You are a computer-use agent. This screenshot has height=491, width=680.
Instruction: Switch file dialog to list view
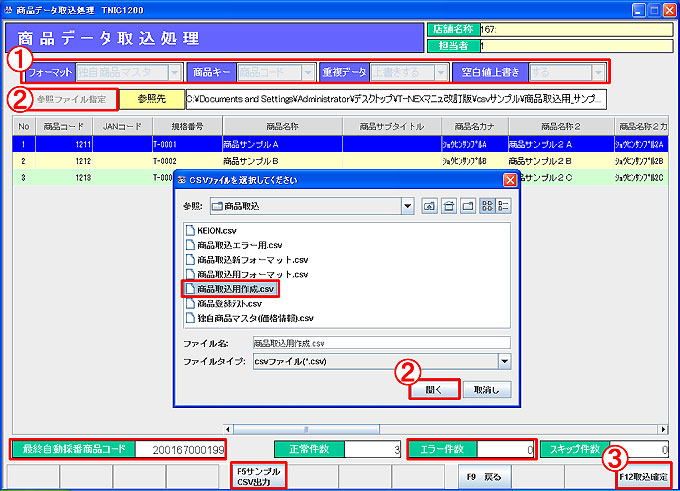[486, 206]
